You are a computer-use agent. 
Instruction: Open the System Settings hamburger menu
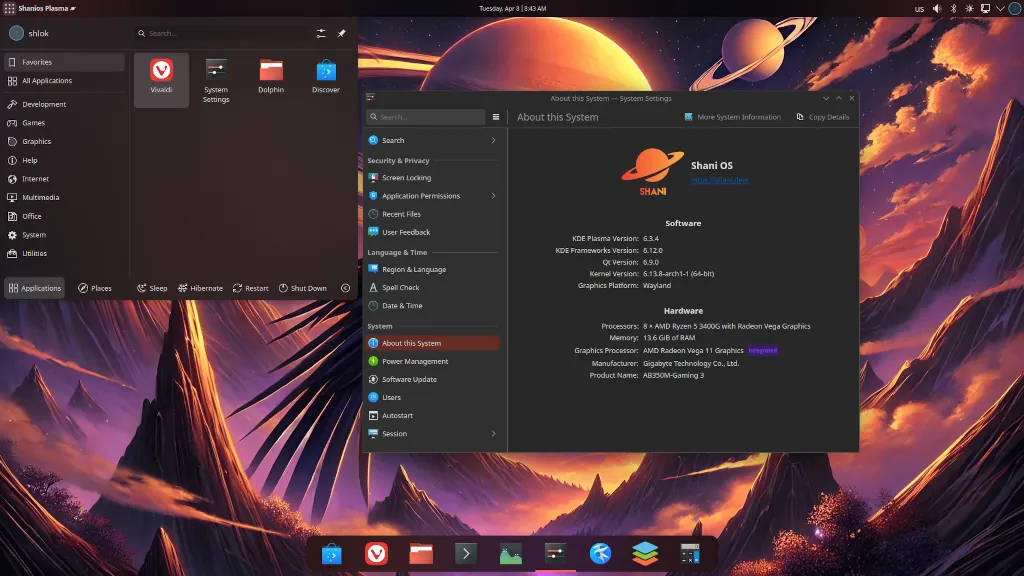tap(496, 117)
